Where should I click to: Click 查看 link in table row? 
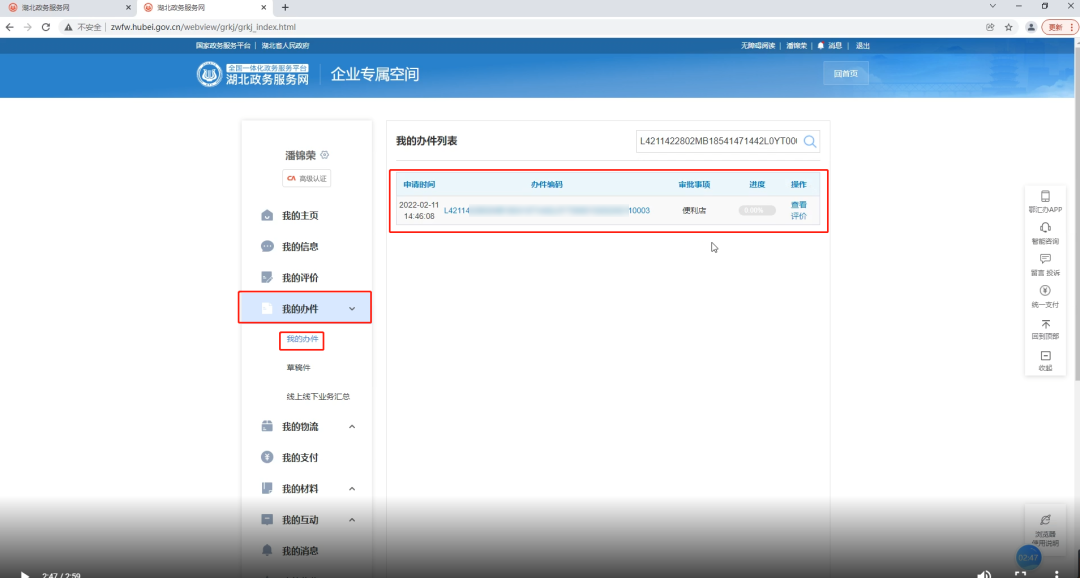798,205
